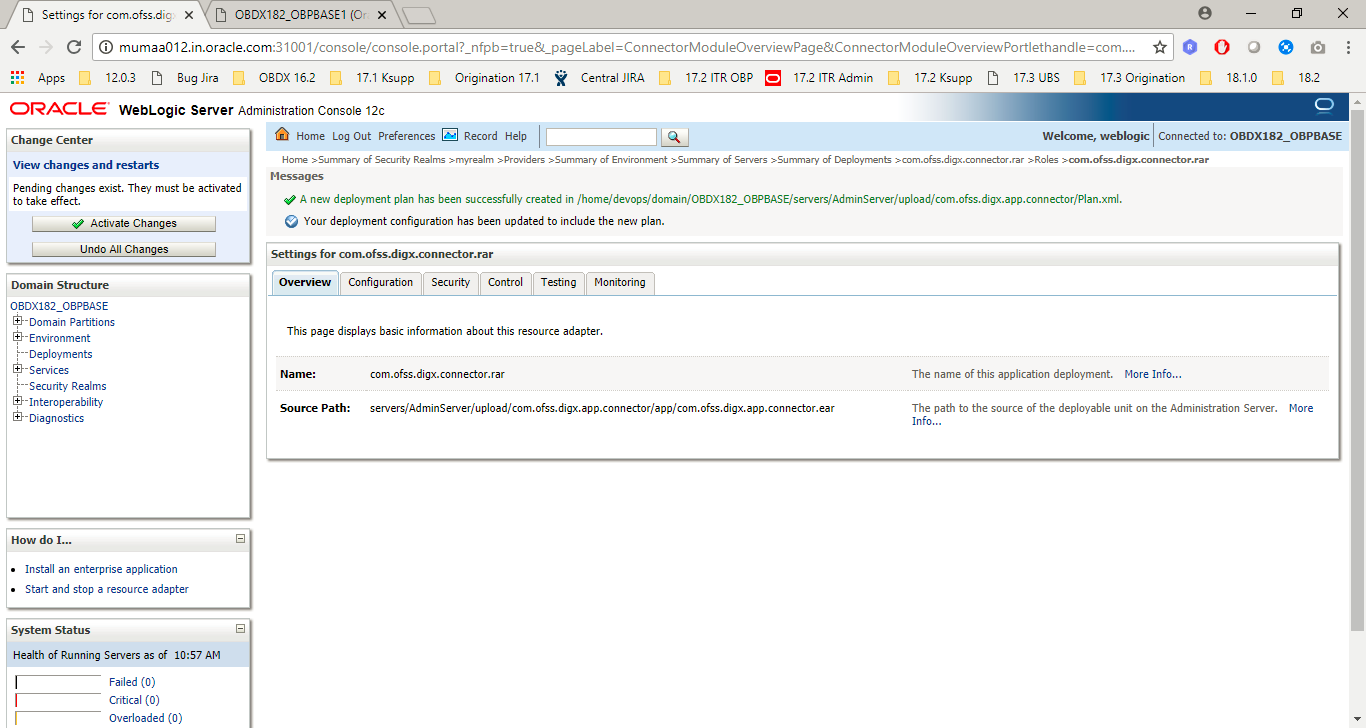The image size is (1366, 728).
Task: Click the Overloaded (0) status link
Action: coord(146,718)
